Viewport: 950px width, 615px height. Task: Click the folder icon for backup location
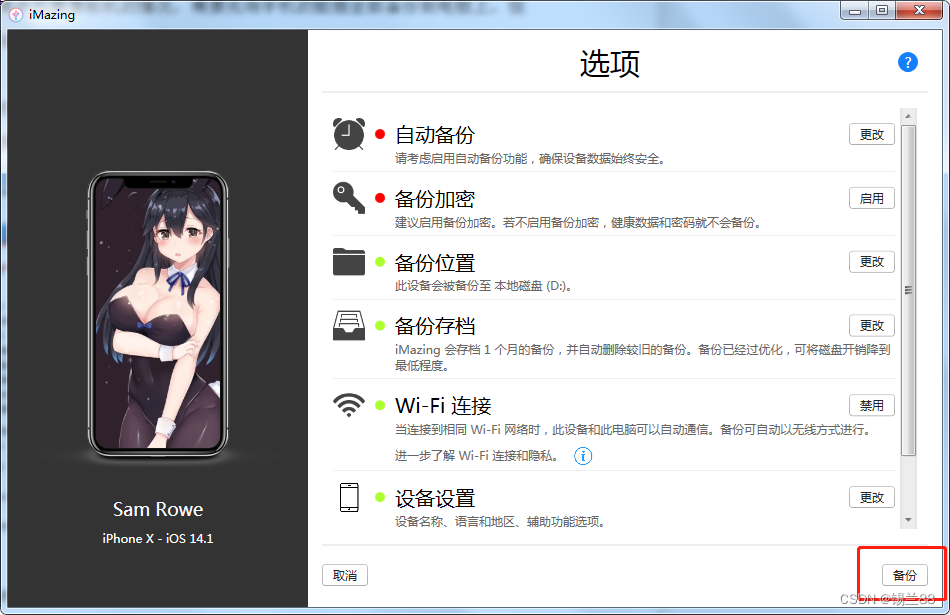coord(348,262)
